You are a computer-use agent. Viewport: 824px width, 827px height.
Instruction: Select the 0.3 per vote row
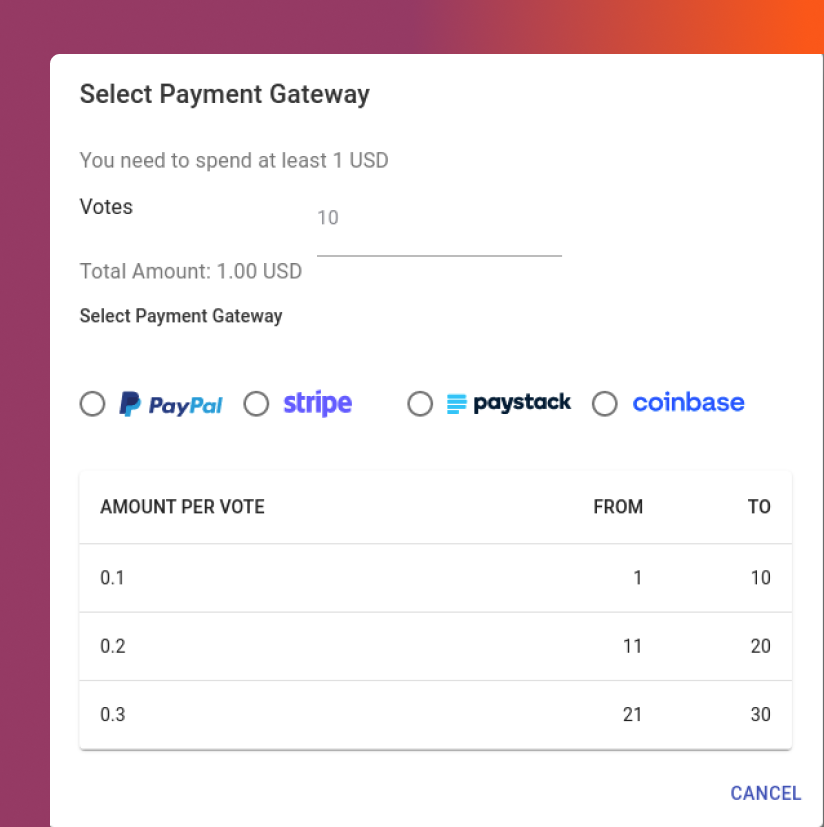coord(435,715)
